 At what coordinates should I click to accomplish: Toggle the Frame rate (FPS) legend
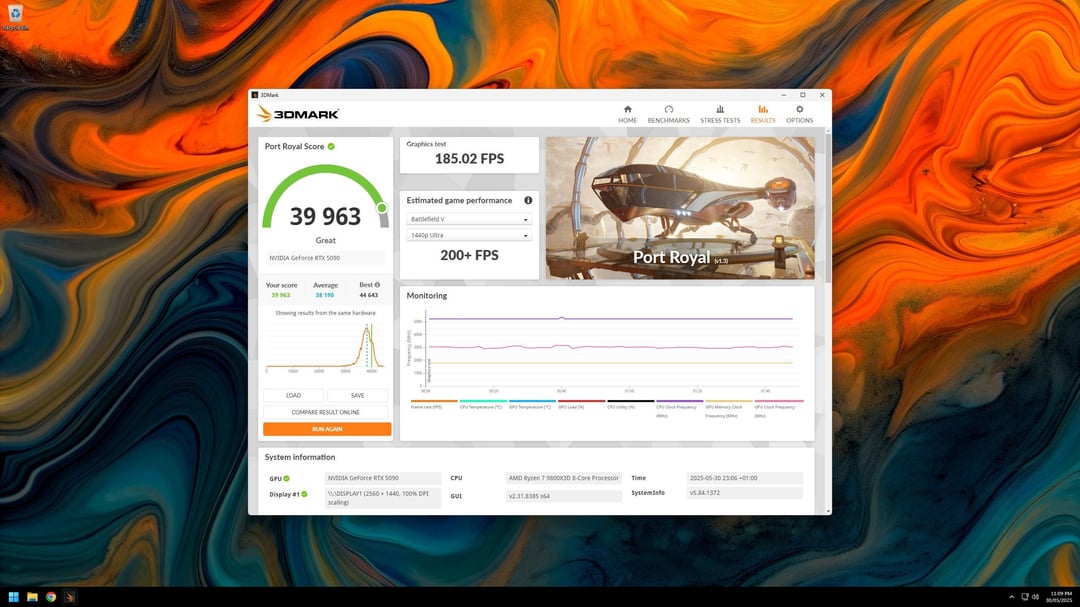click(x=433, y=404)
